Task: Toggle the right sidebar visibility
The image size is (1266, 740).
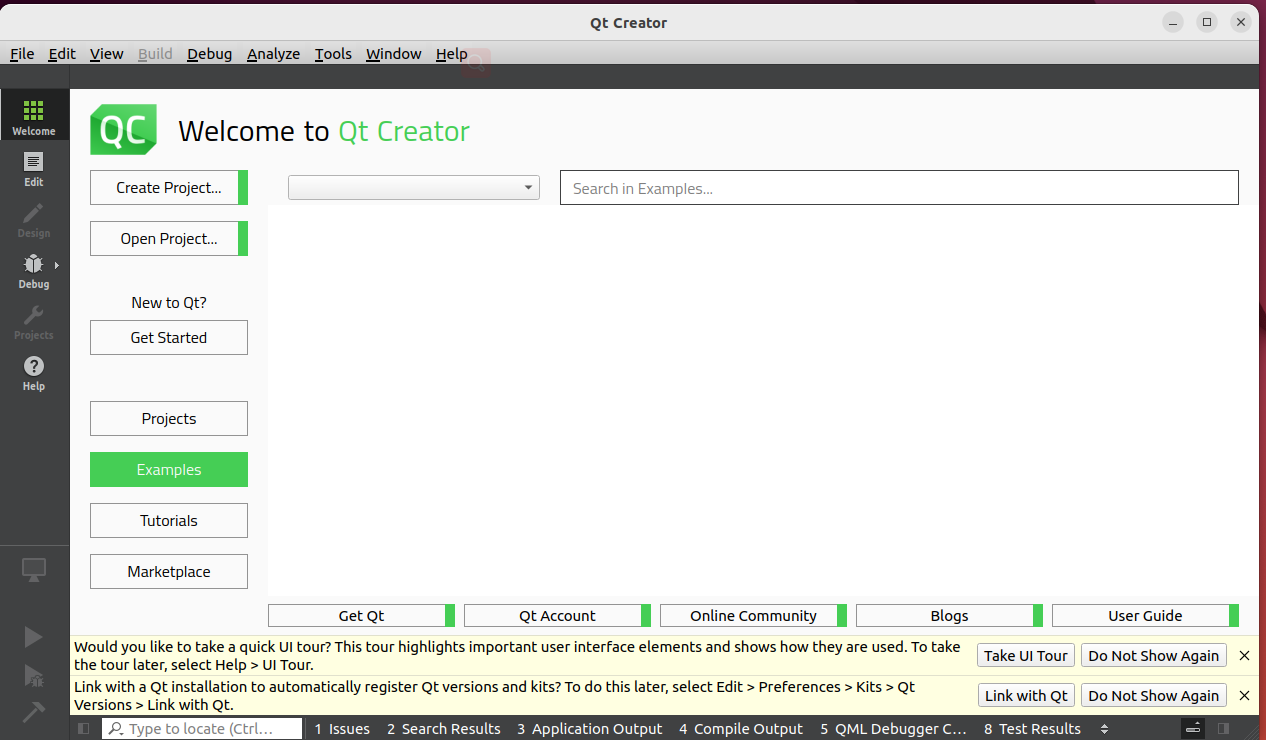Action: 1223,729
